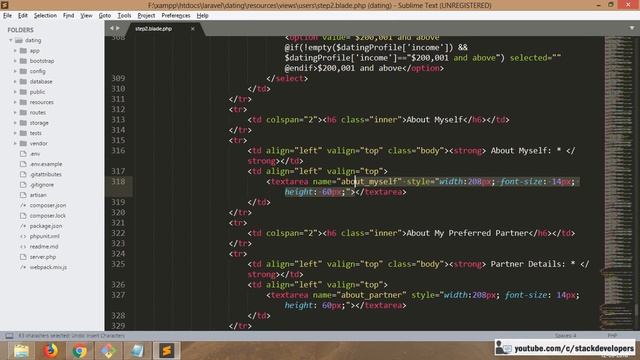
Task: Expand the public folder
Action: tap(15, 92)
